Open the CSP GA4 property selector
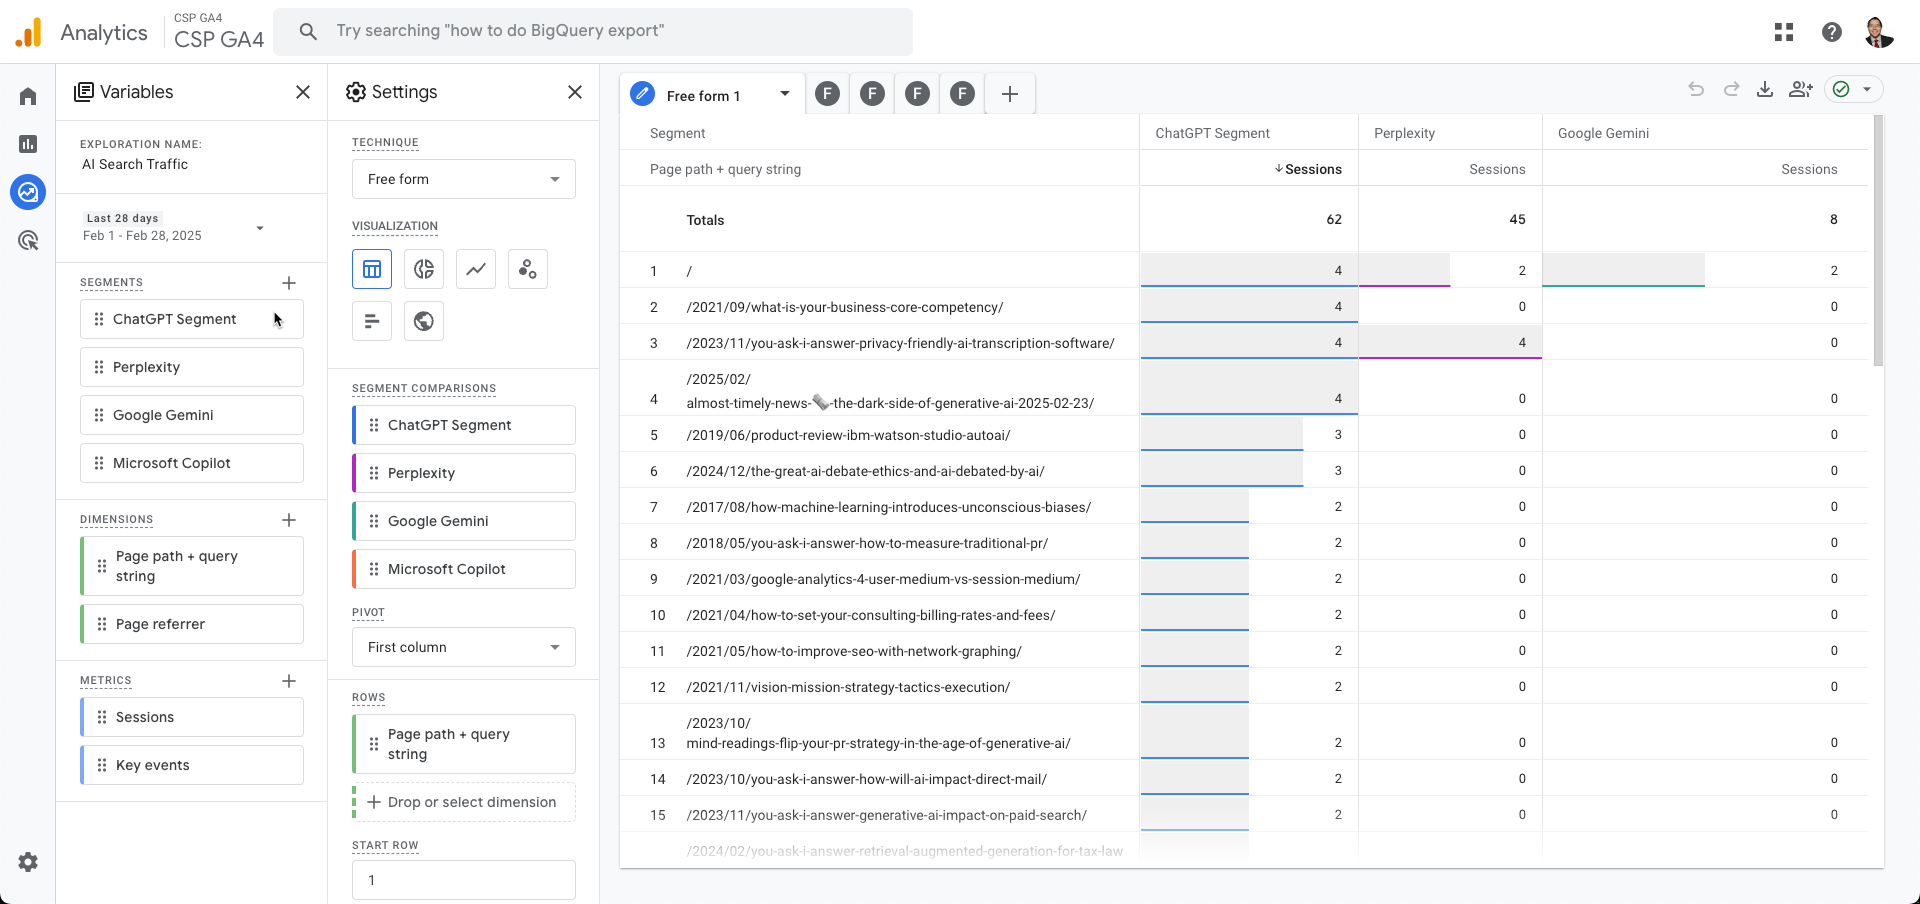The image size is (1920, 904). click(219, 32)
